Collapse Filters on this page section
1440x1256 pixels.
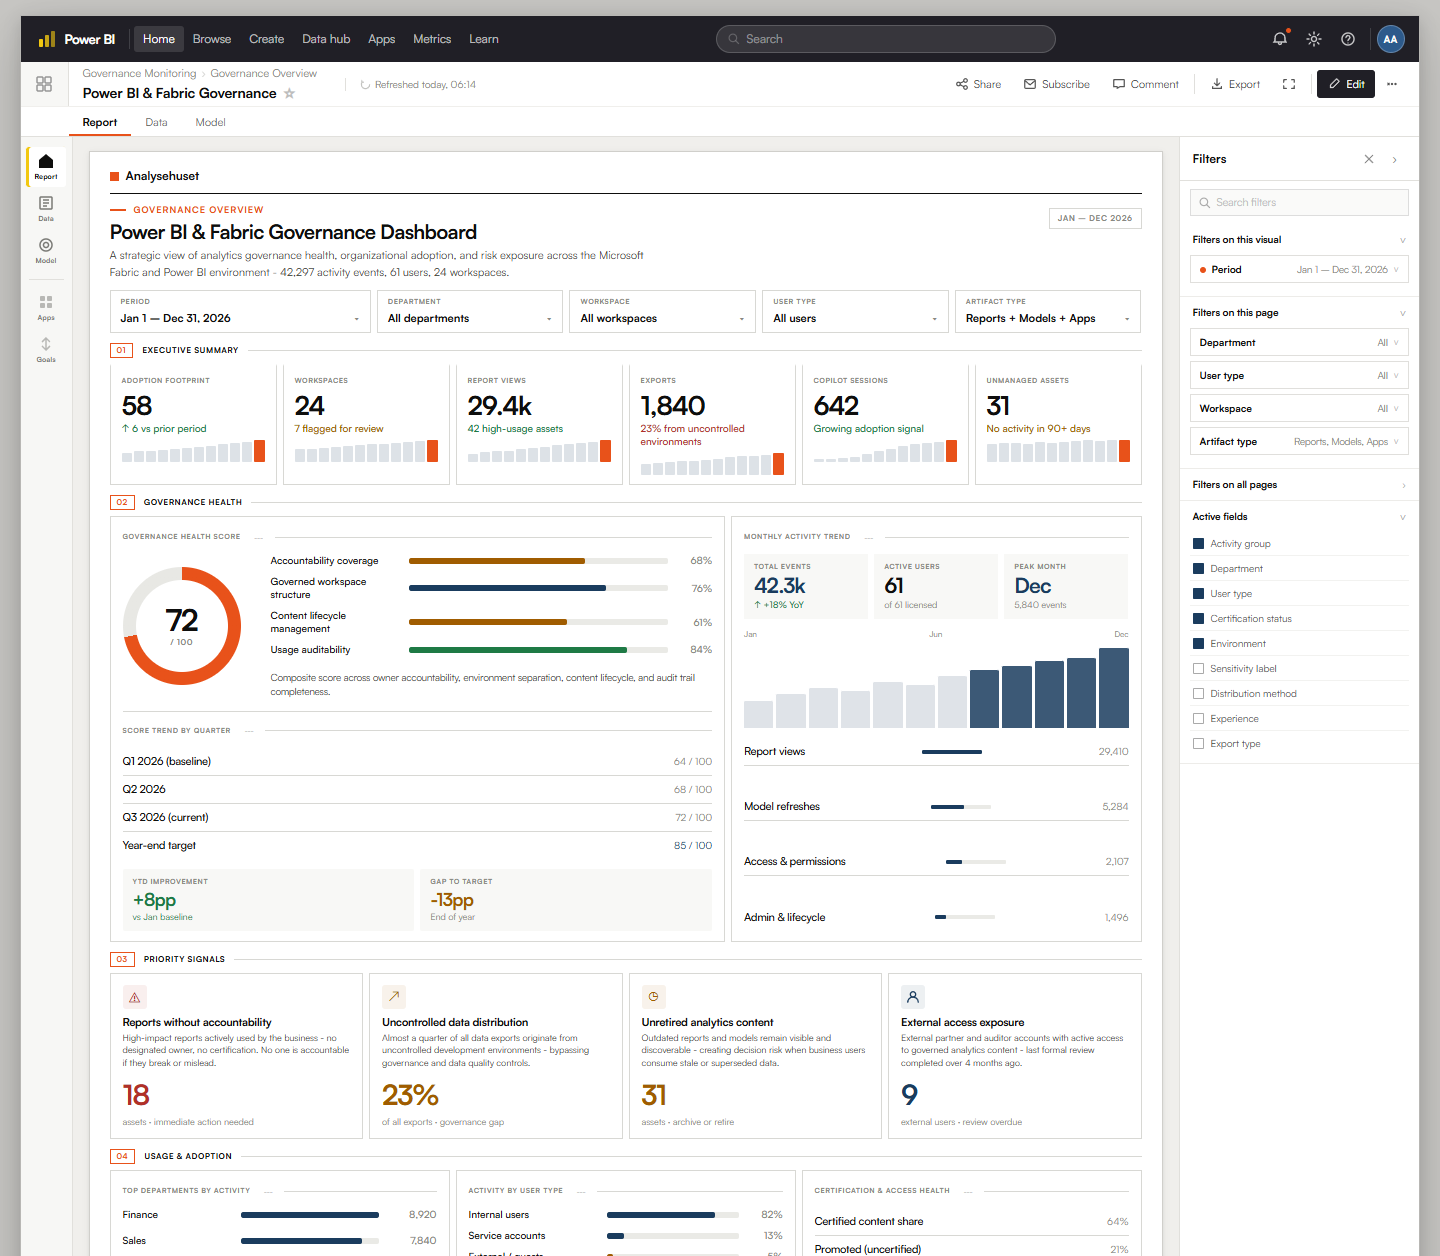click(1402, 313)
